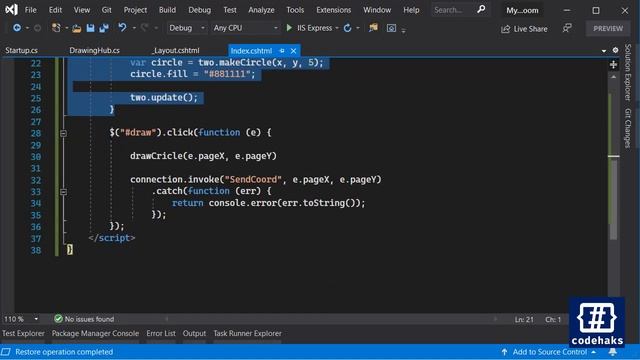
Task: Open the Test Explorer panel tab
Action: [x=23, y=333]
